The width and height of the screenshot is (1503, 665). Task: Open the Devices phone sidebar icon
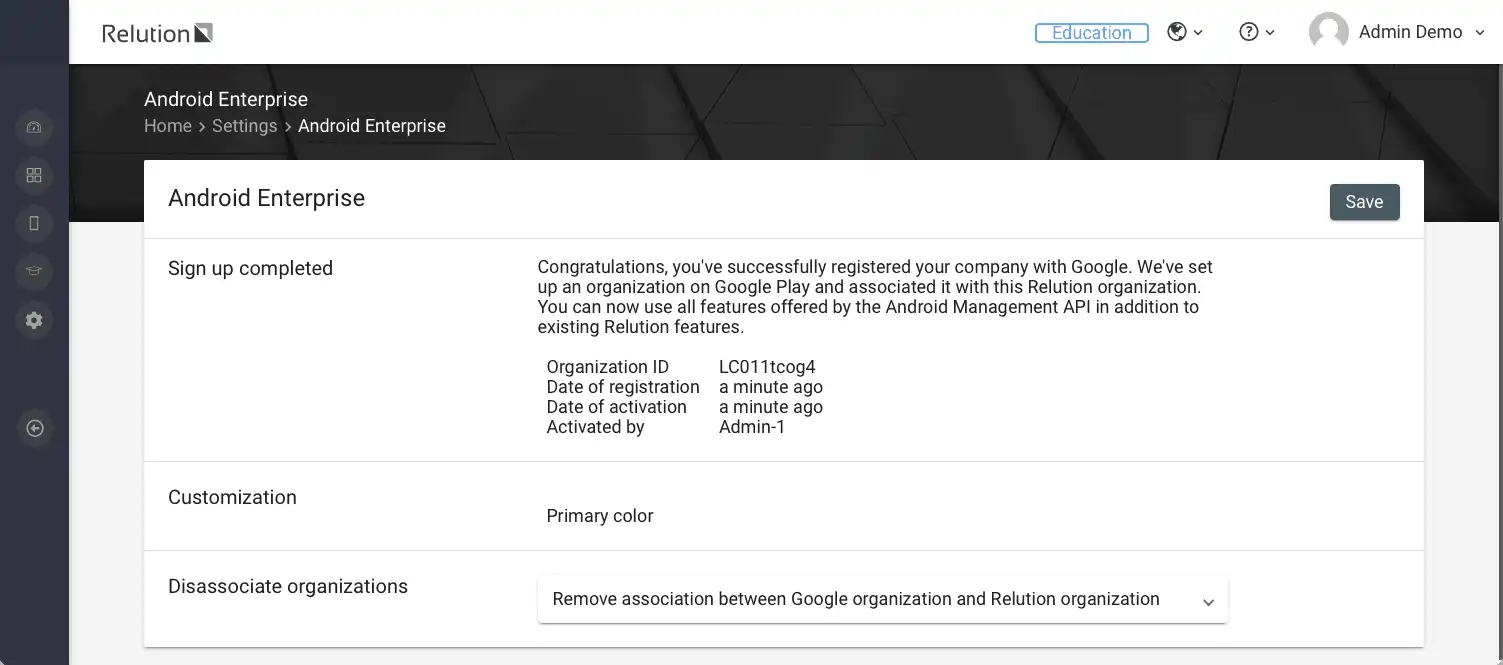coord(34,224)
